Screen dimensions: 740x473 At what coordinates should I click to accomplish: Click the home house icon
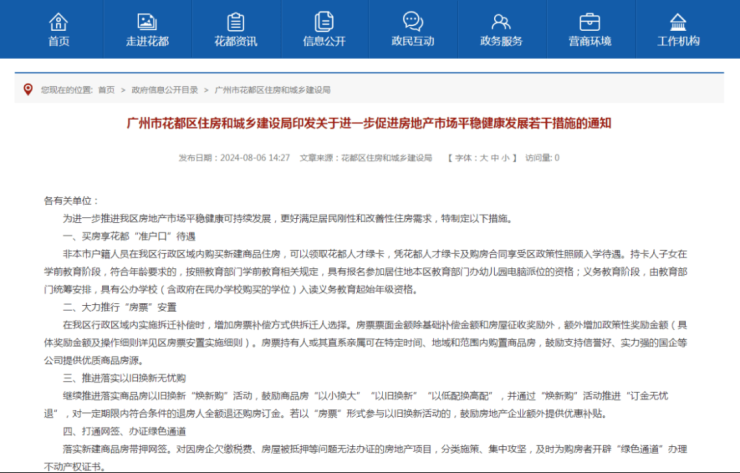tap(59, 22)
